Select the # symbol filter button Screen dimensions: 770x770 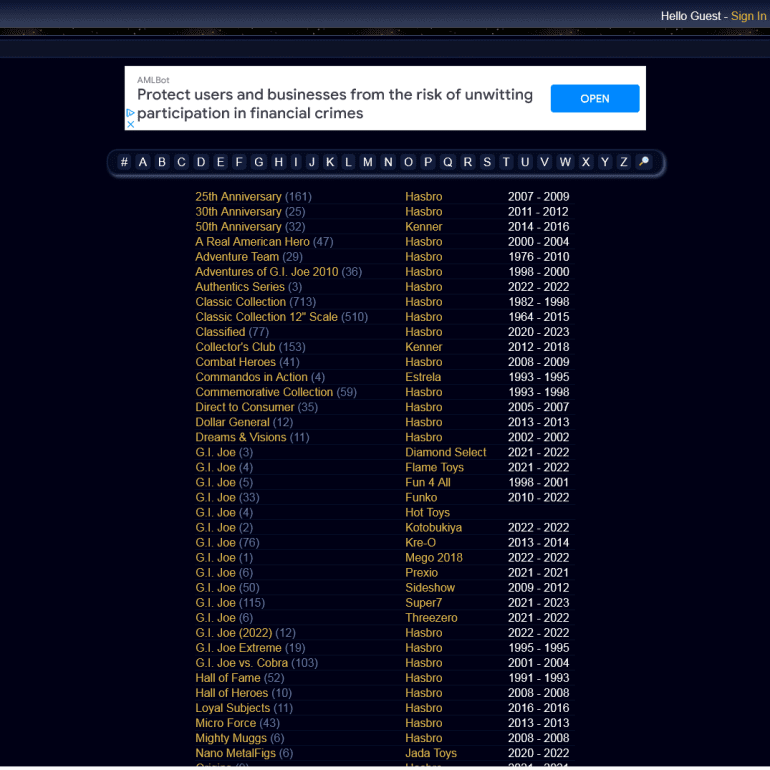[124, 162]
